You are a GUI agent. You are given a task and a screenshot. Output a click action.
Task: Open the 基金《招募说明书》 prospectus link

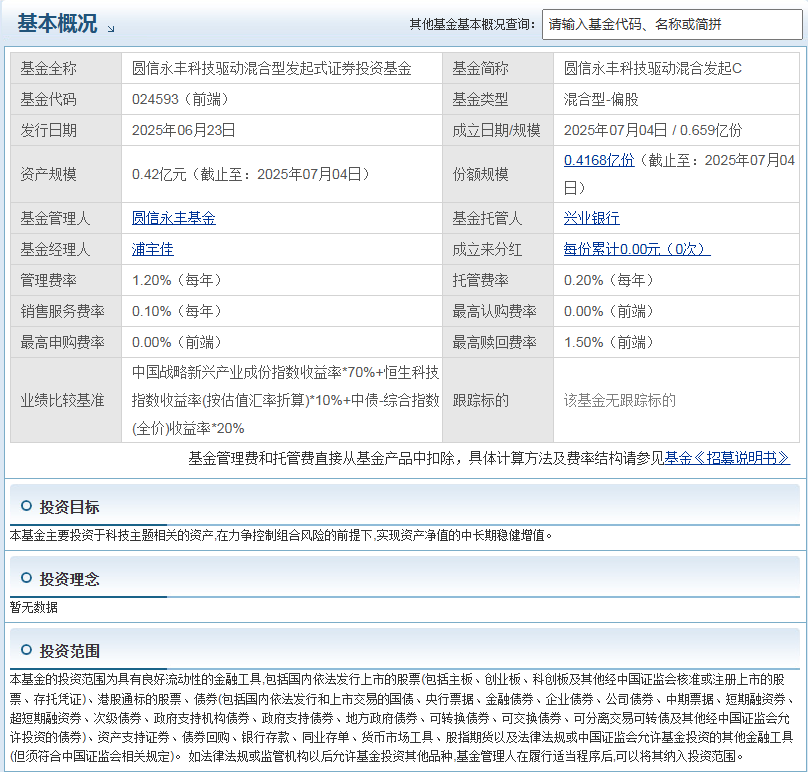coord(727,458)
